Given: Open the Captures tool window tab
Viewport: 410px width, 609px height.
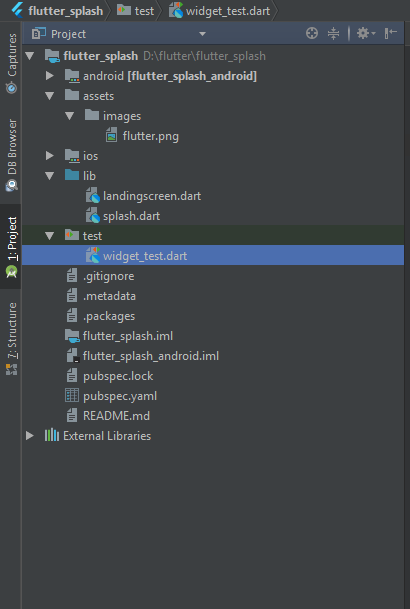Looking at the screenshot, I should tap(12, 63).
